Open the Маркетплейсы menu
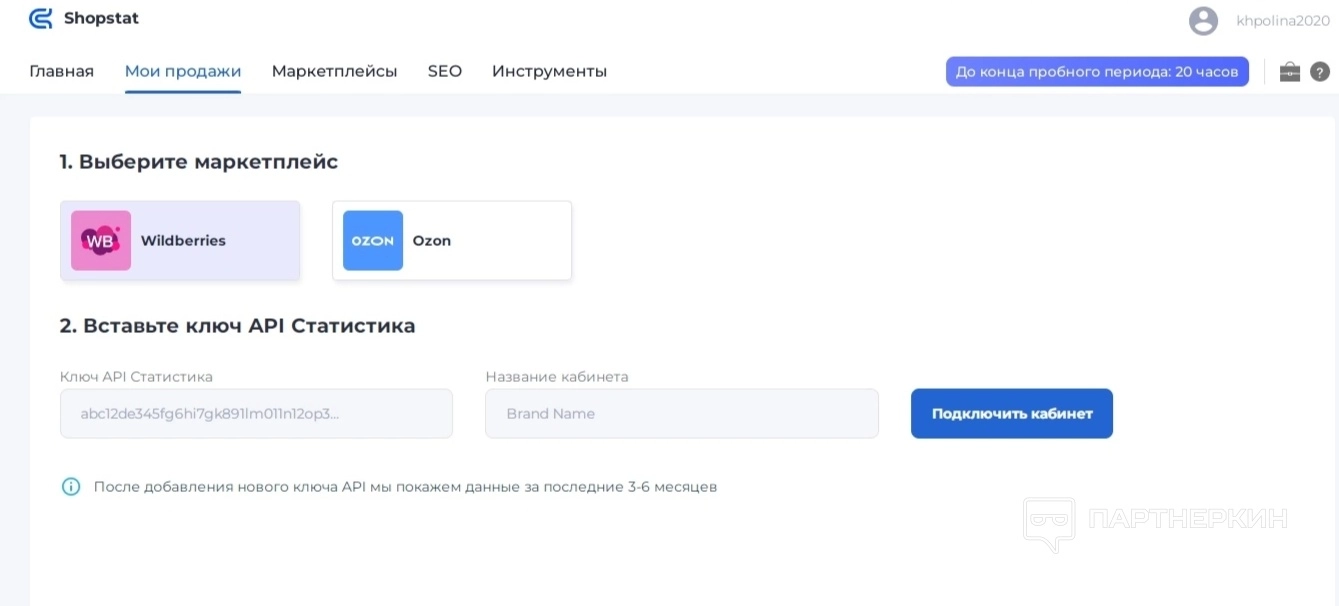This screenshot has height=606, width=1339. (334, 71)
